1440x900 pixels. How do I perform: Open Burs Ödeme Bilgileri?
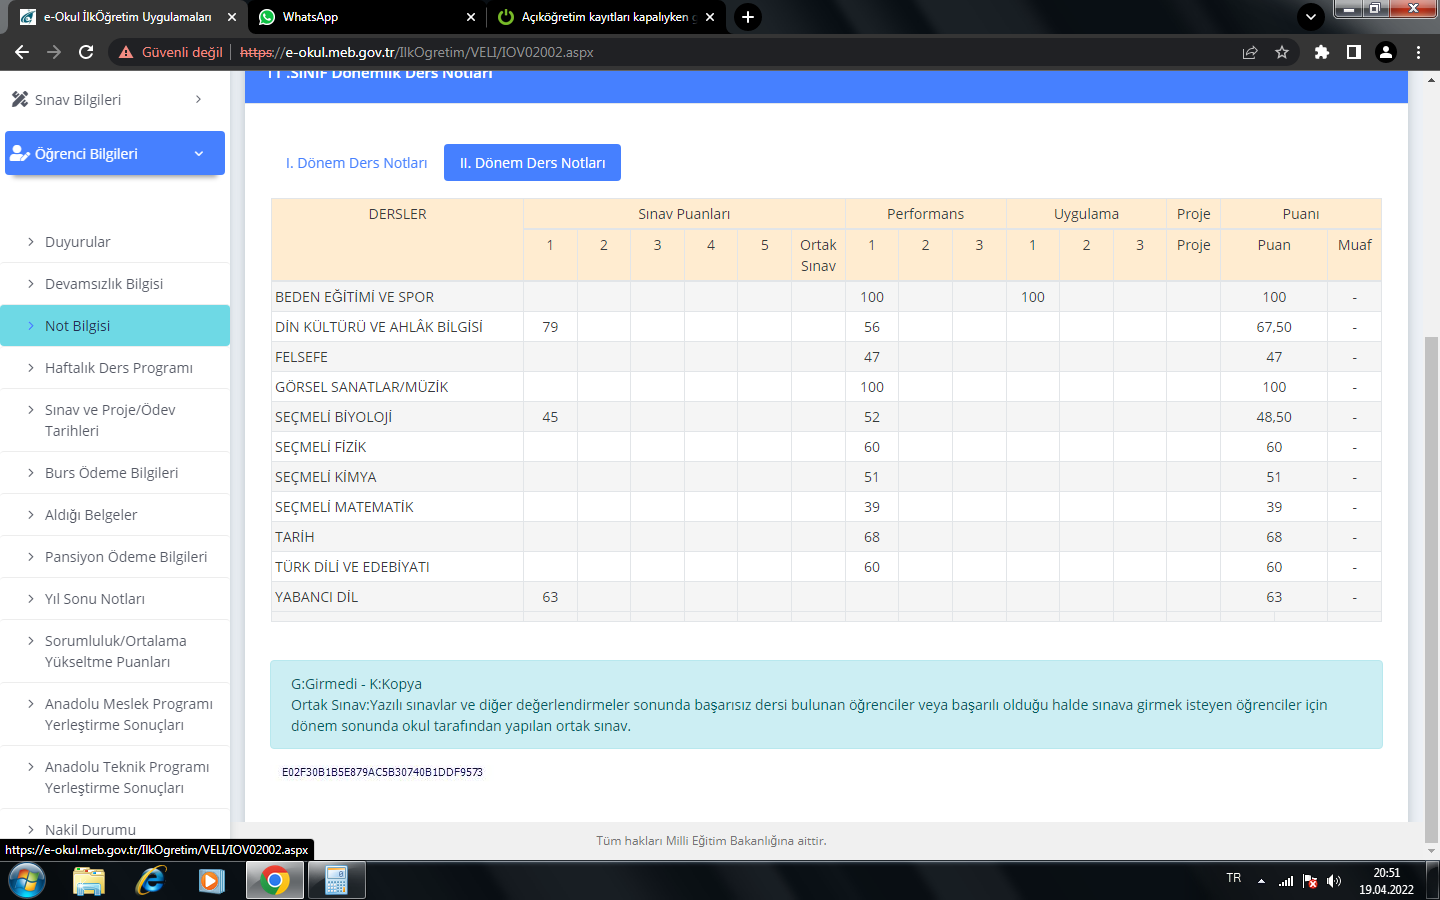pyautogui.click(x=115, y=473)
